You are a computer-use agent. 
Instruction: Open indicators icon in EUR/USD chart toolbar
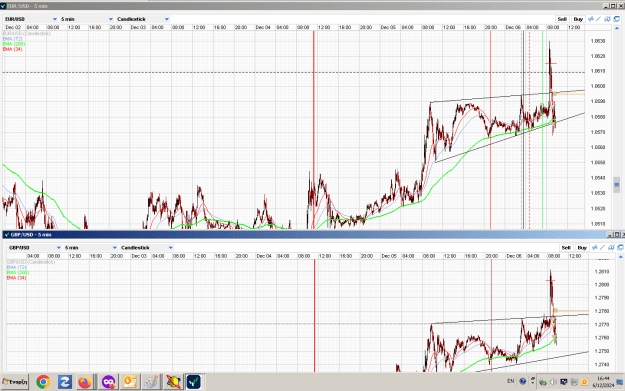coord(591,19)
